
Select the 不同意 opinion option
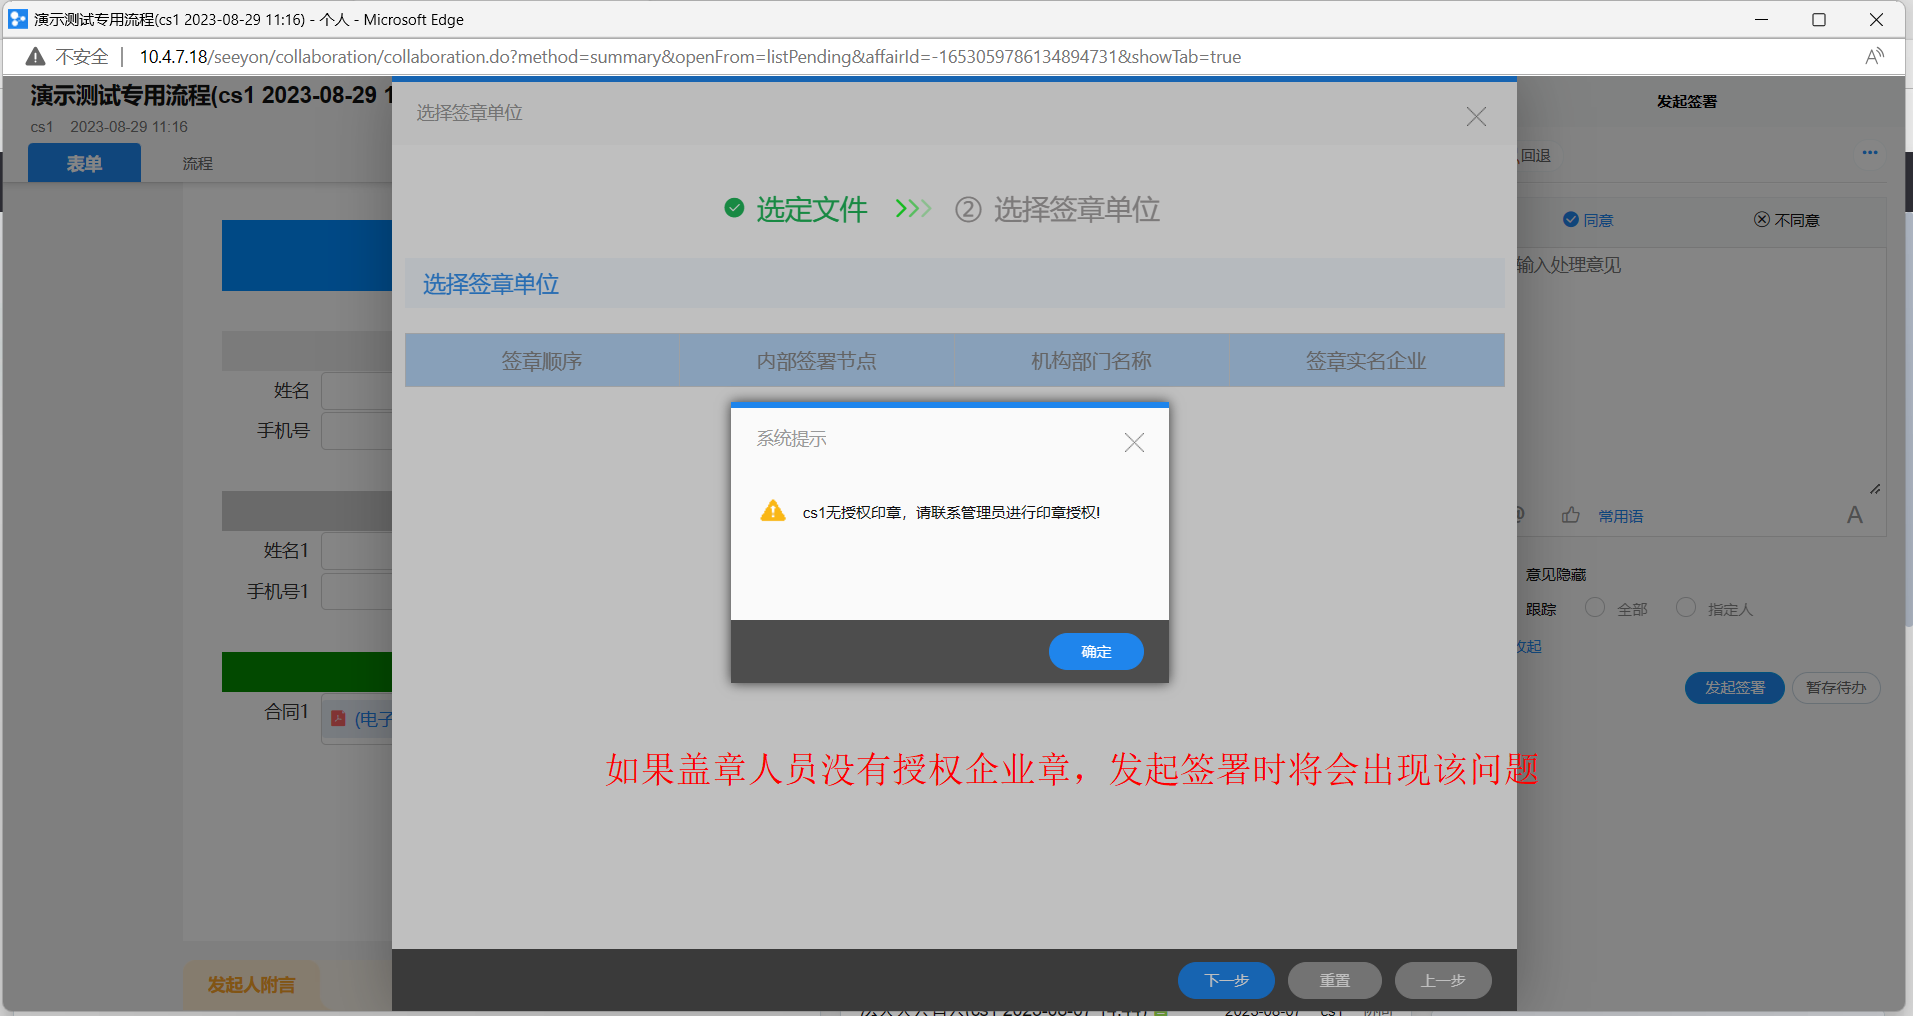pos(1787,220)
